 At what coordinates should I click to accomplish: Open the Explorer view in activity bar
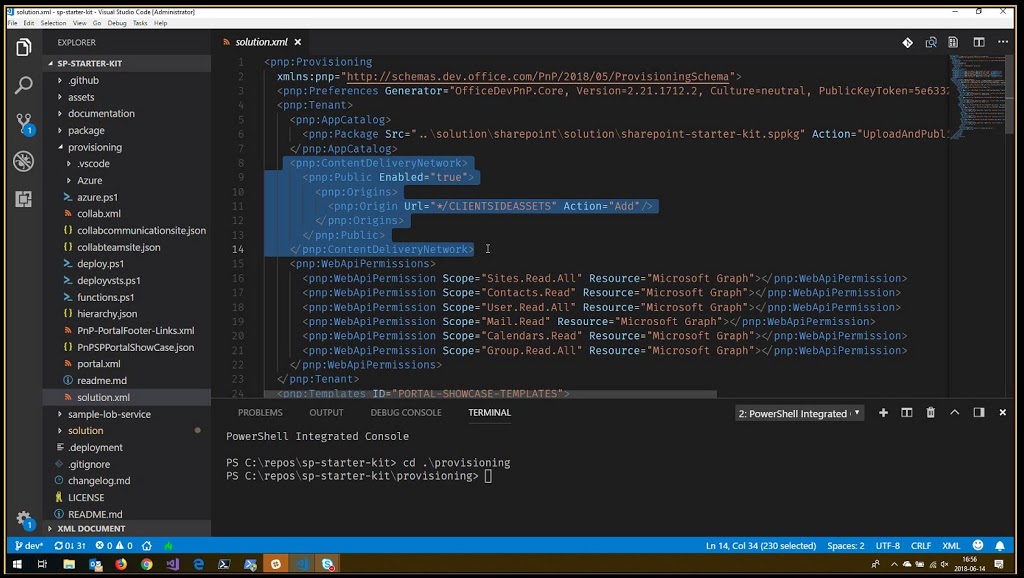tap(24, 47)
